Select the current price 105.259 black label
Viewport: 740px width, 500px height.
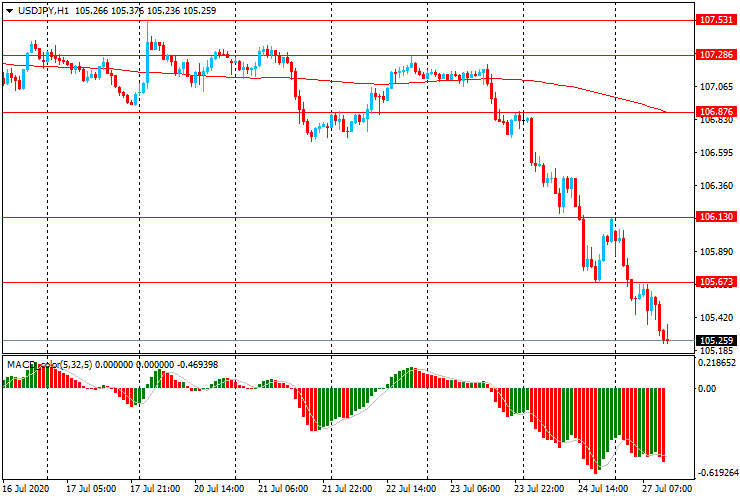pos(716,340)
